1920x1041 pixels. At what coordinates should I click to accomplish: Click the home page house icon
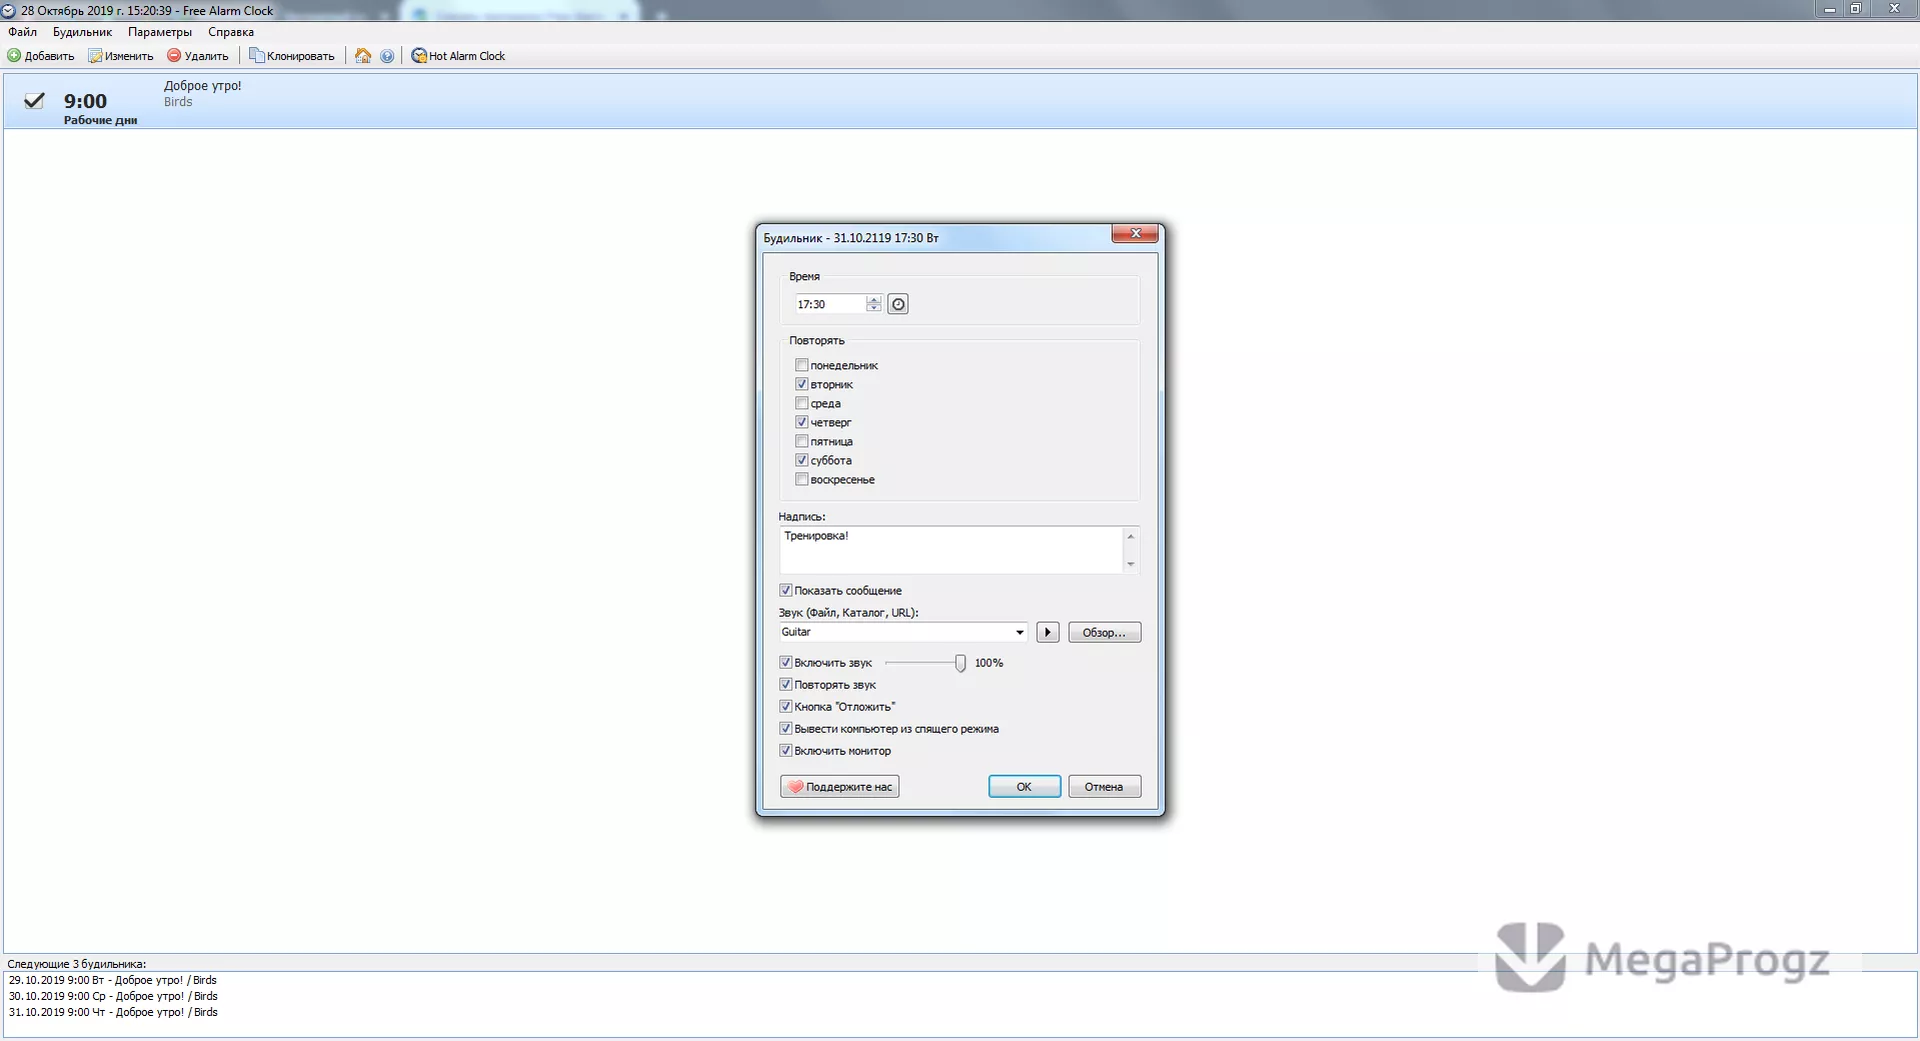(363, 56)
